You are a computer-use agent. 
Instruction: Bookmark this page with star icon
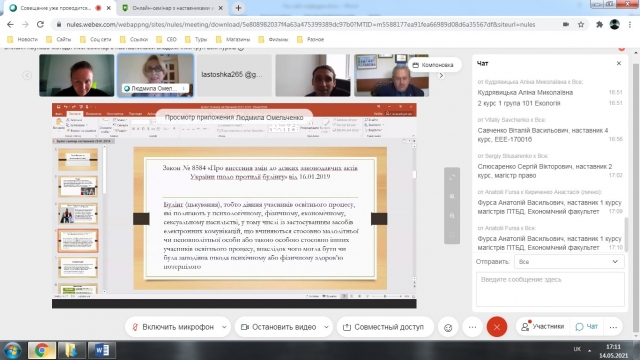[581, 24]
